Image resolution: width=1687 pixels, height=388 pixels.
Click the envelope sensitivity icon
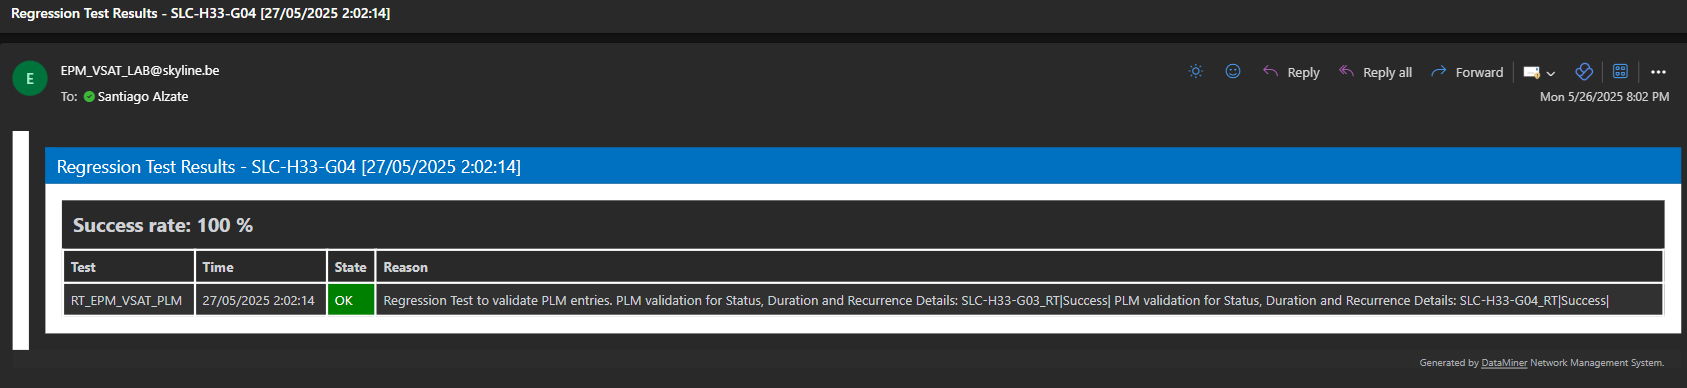click(1531, 72)
